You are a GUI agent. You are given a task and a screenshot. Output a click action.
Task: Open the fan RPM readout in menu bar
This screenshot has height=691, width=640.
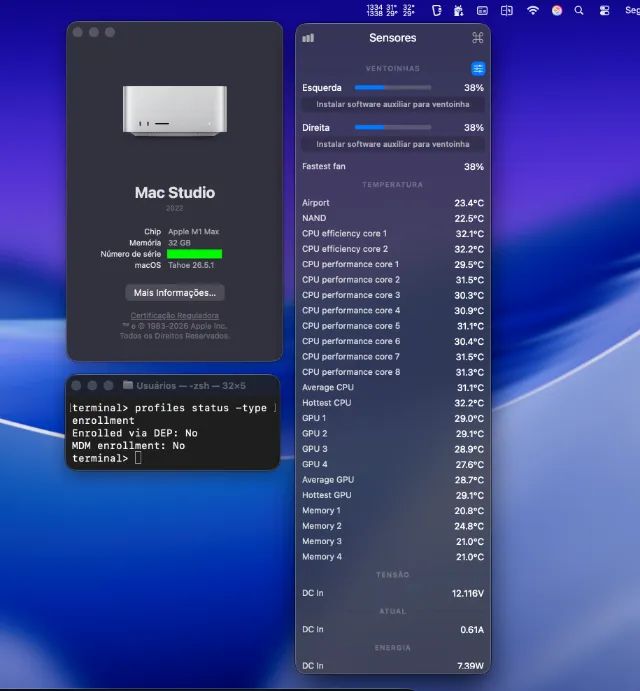coord(374,10)
